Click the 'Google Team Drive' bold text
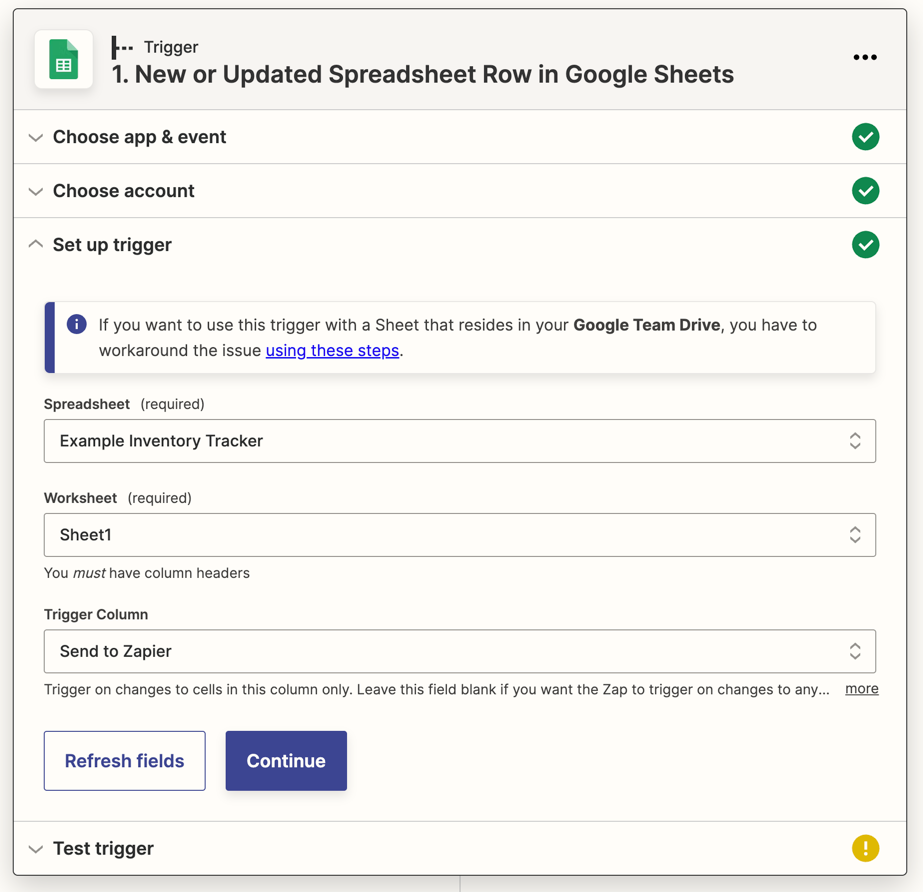The image size is (923, 892). tap(647, 325)
